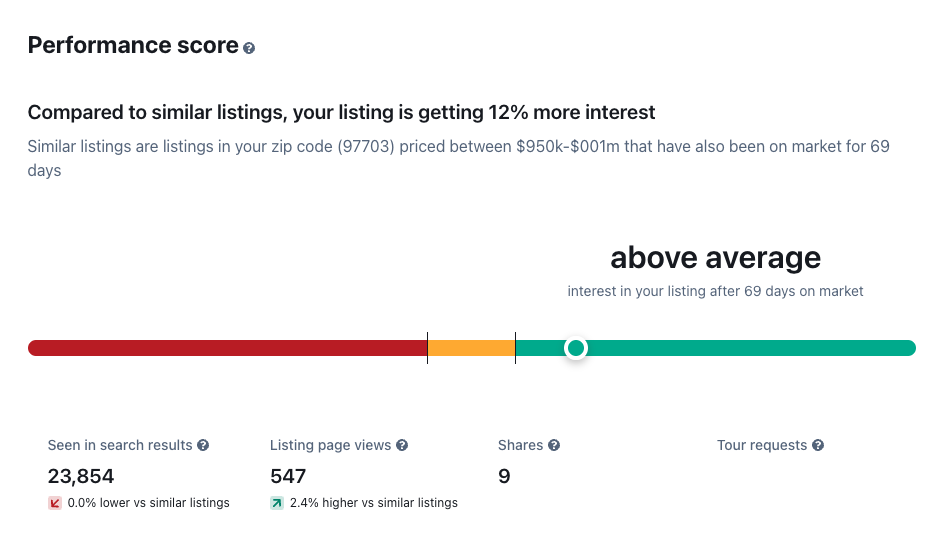The height and width of the screenshot is (550, 942).
Task: Click the white circle marker on the score bar
Action: click(x=575, y=348)
